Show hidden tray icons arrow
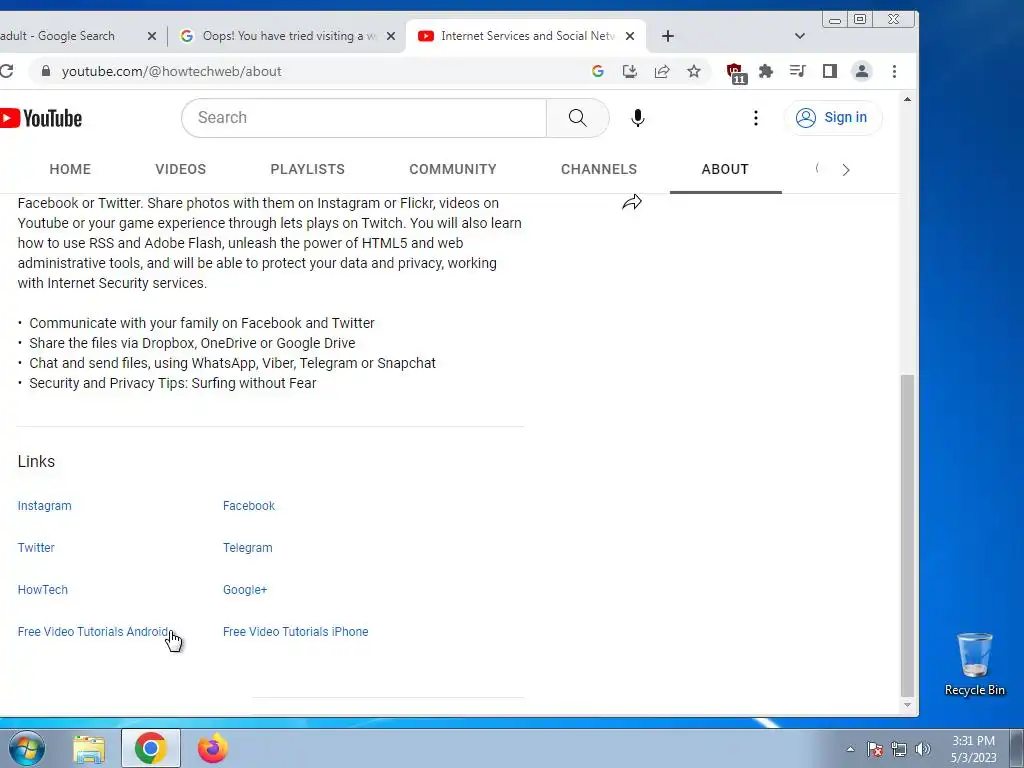1024x768 pixels. click(x=850, y=749)
